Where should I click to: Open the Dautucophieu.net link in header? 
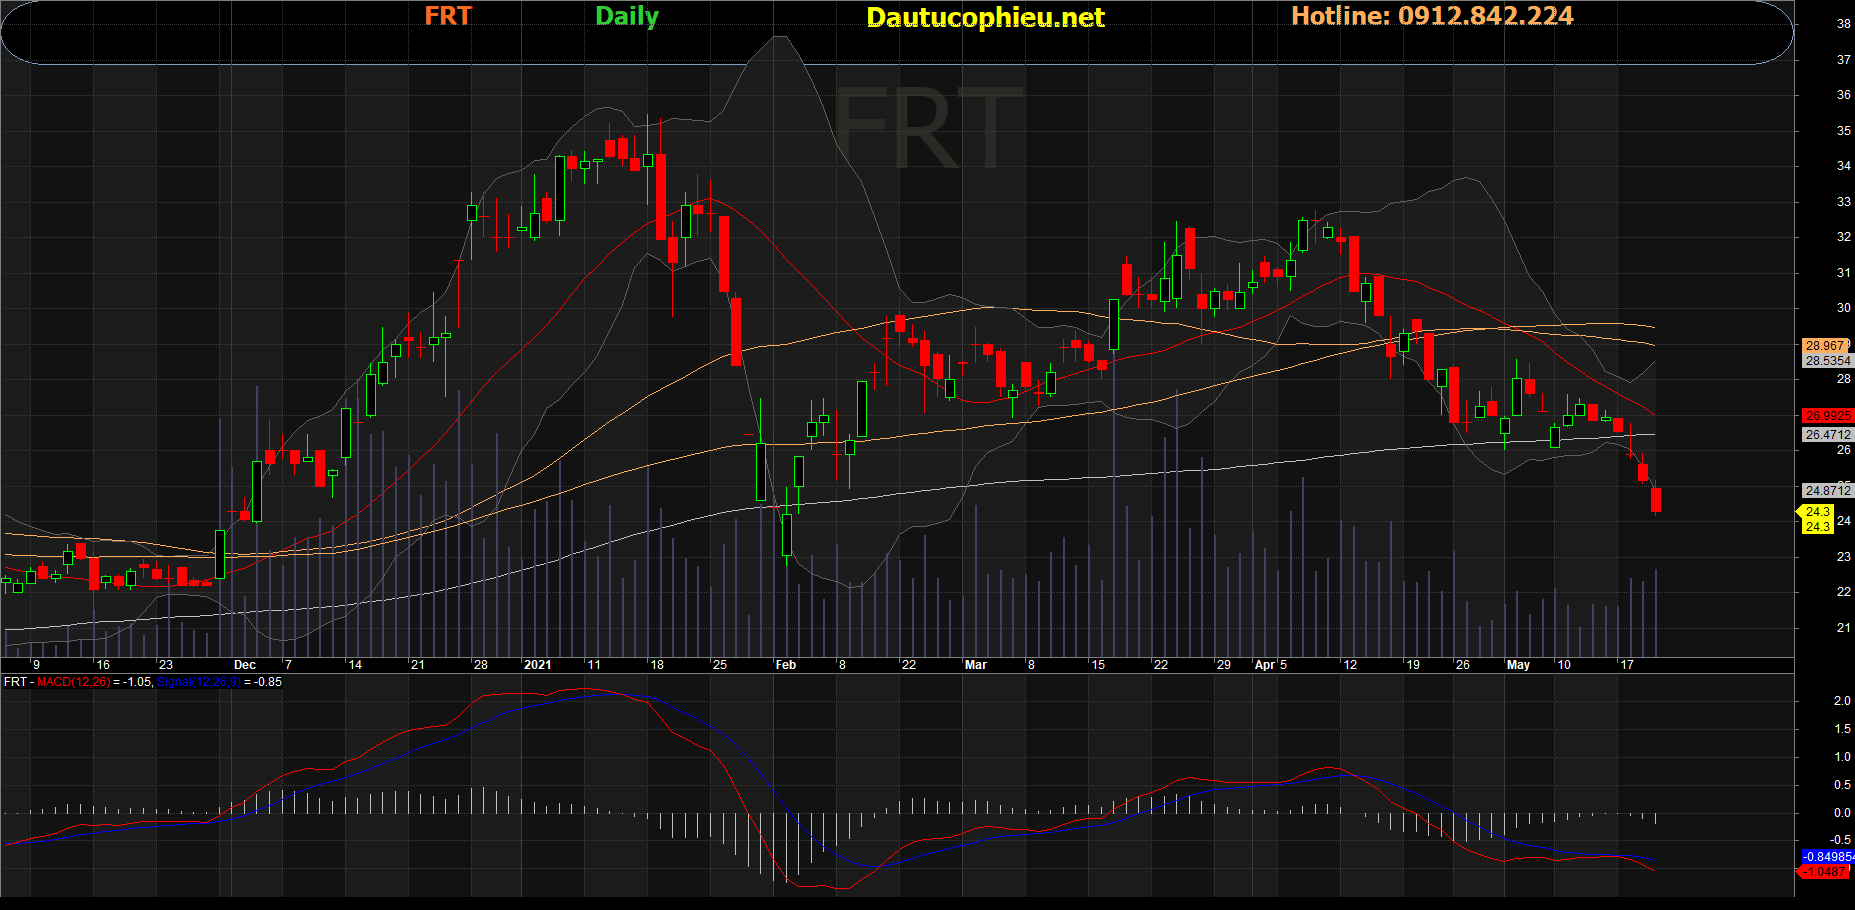(985, 17)
